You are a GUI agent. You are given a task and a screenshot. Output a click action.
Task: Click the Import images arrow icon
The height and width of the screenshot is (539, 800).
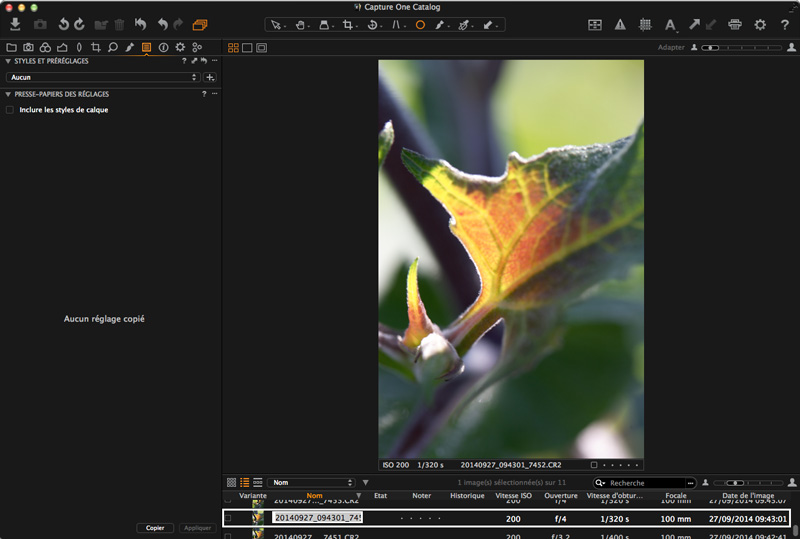tap(15, 24)
